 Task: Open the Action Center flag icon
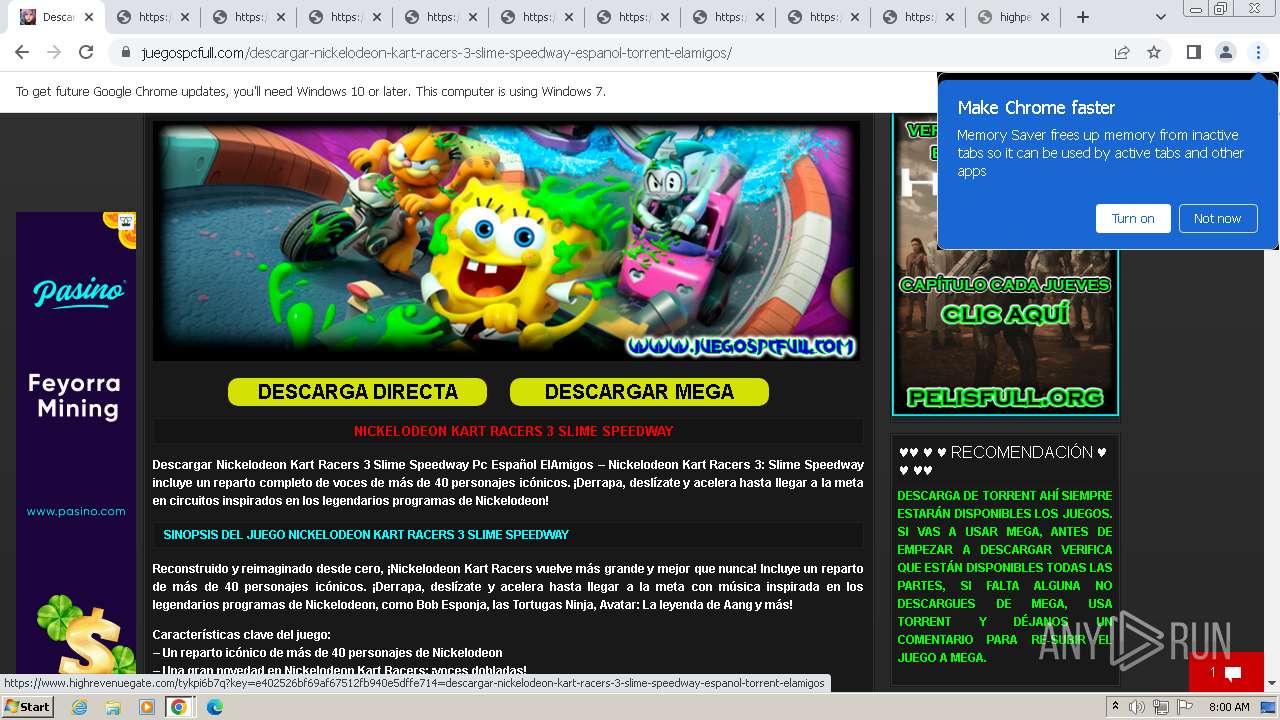click(1184, 707)
